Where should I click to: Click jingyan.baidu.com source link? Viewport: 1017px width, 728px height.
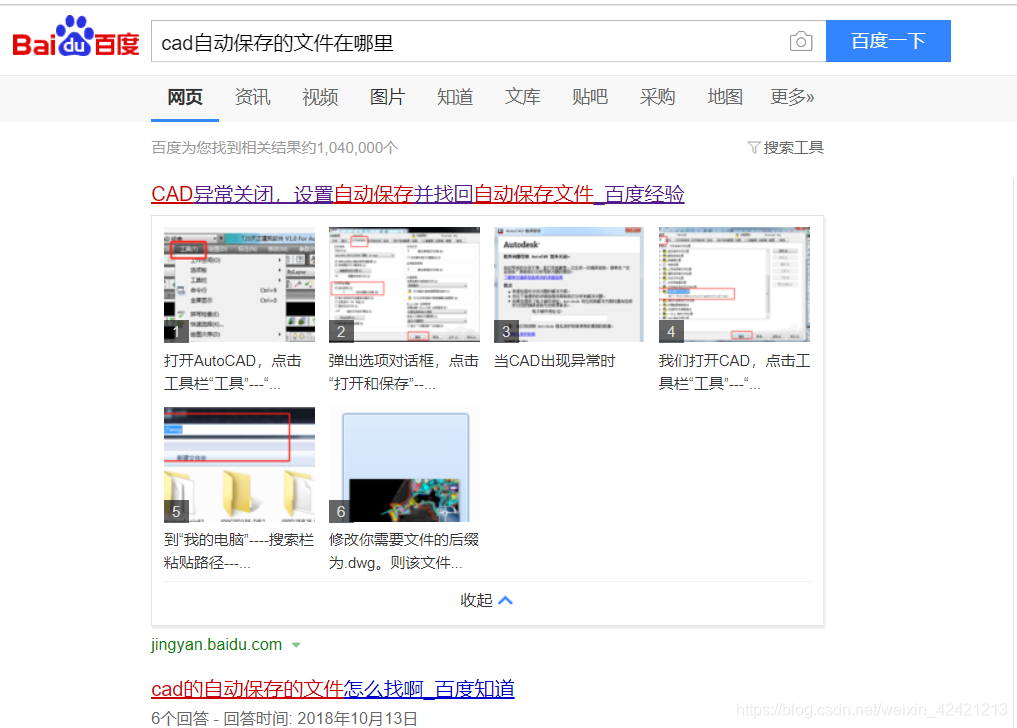pyautogui.click(x=217, y=645)
